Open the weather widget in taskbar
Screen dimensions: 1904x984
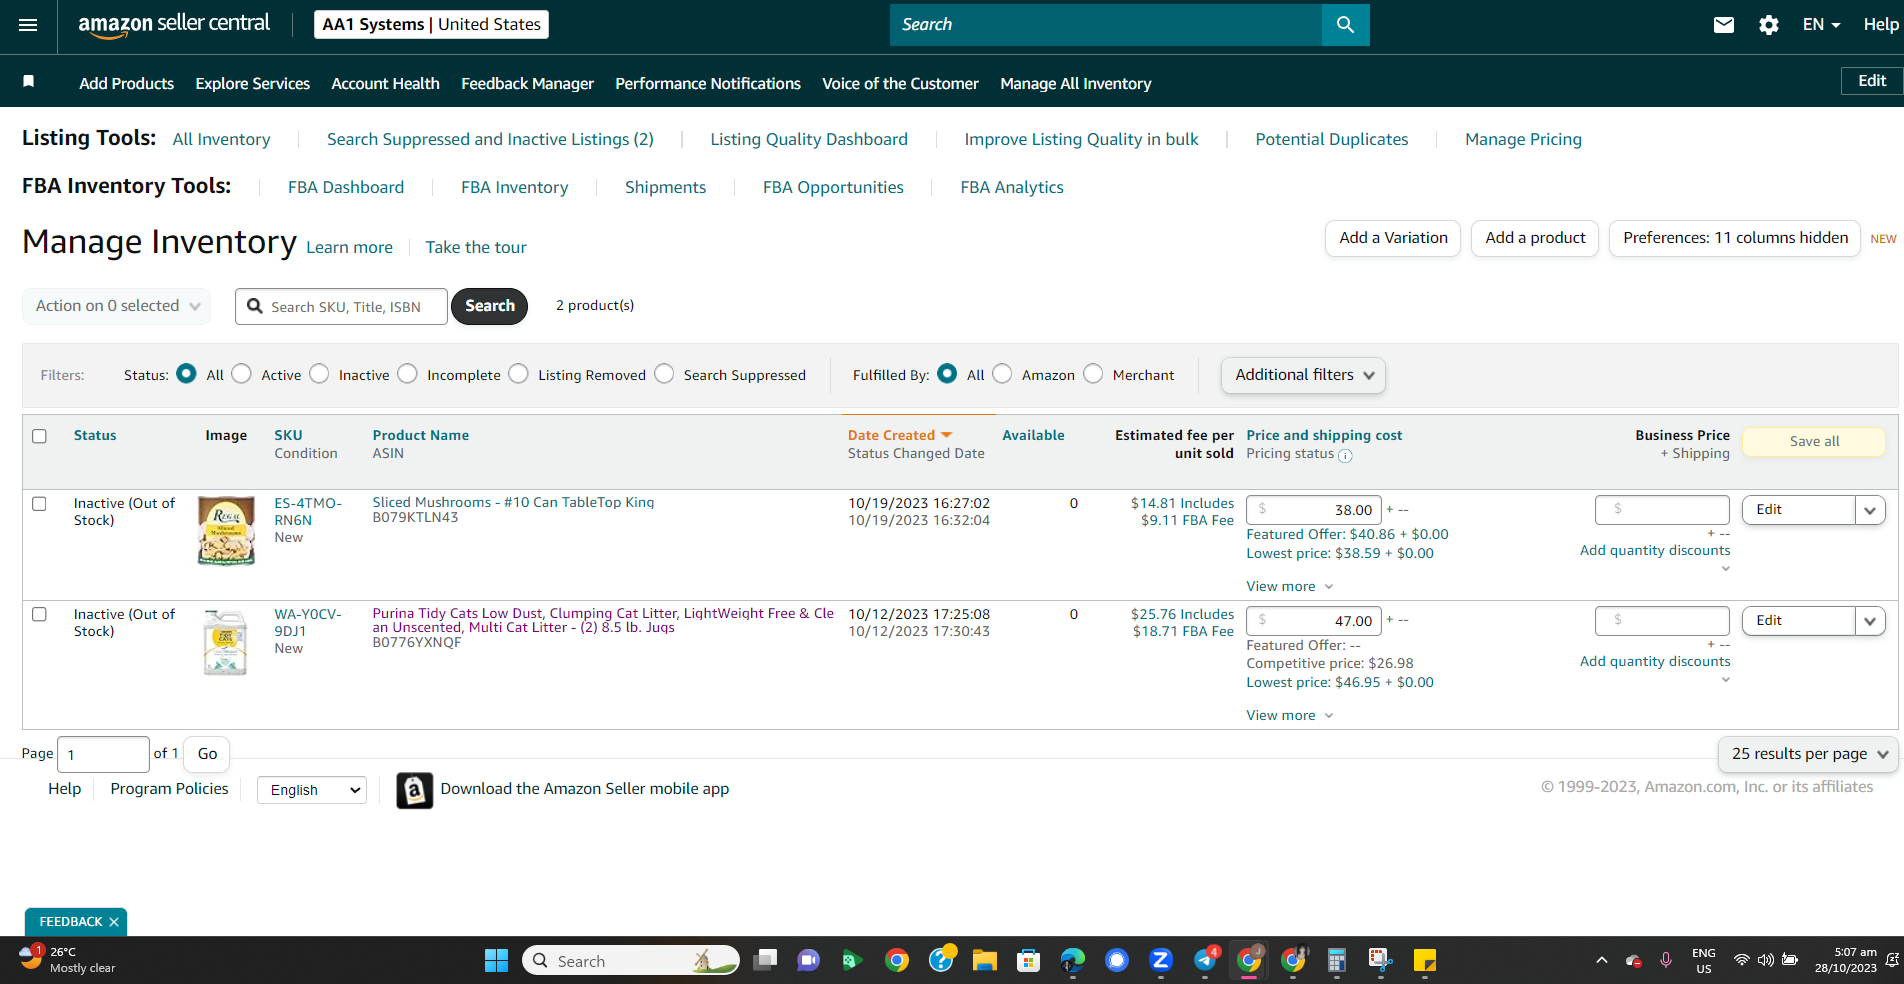tap(67, 960)
